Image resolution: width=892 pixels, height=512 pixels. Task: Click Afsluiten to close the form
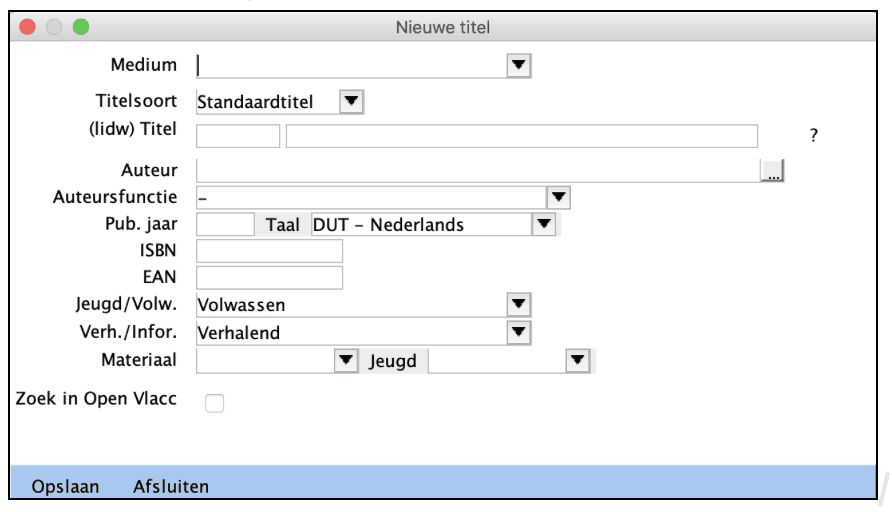(171, 487)
